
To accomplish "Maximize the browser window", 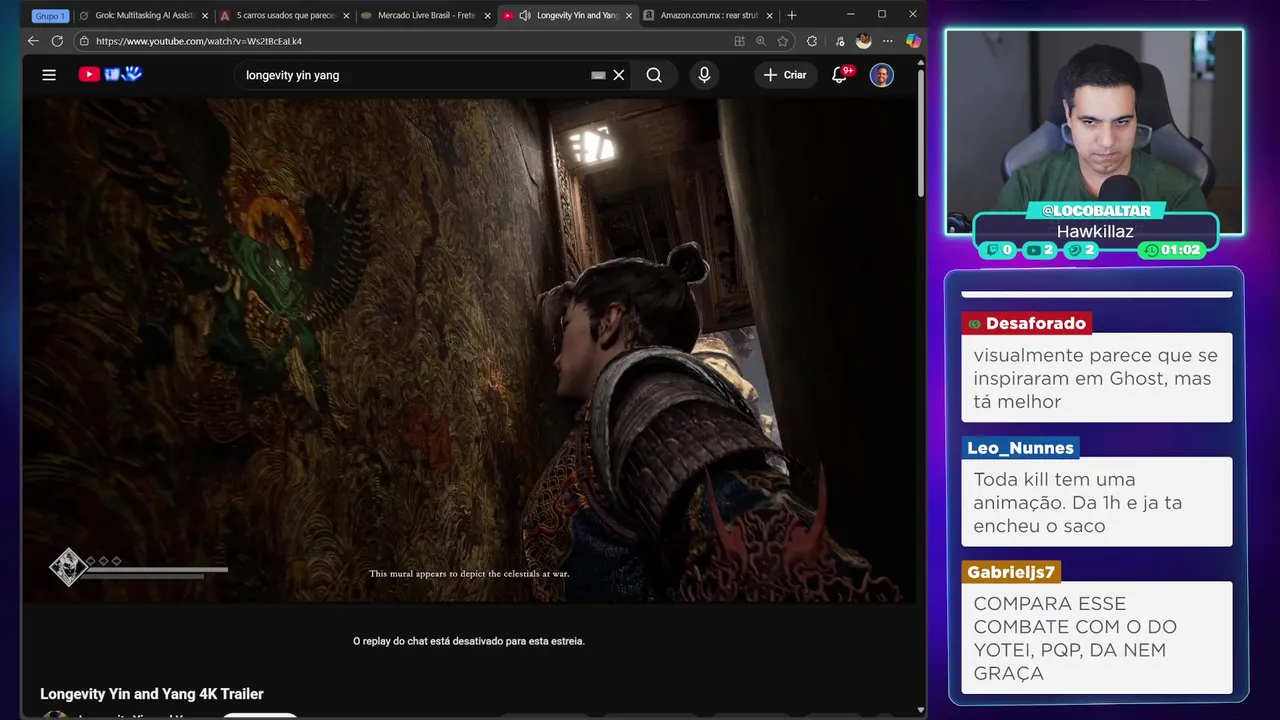I will 882,14.
